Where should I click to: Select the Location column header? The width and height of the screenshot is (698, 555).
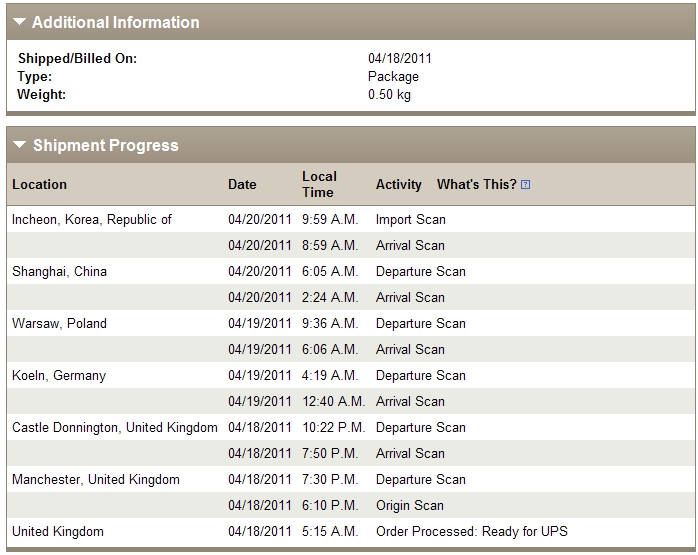click(39, 184)
